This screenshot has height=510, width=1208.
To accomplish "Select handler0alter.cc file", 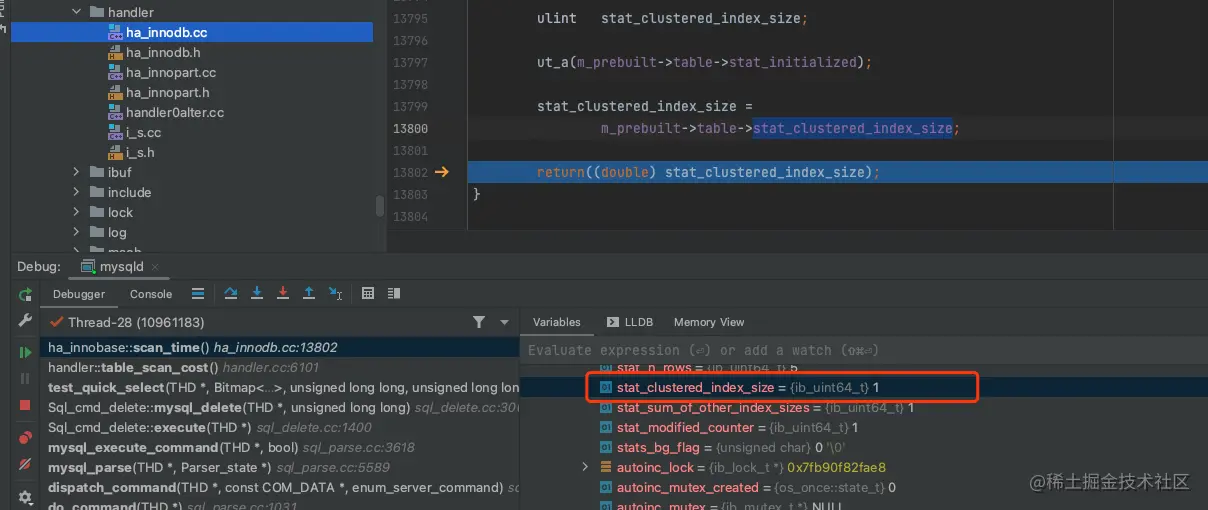I will [175, 112].
